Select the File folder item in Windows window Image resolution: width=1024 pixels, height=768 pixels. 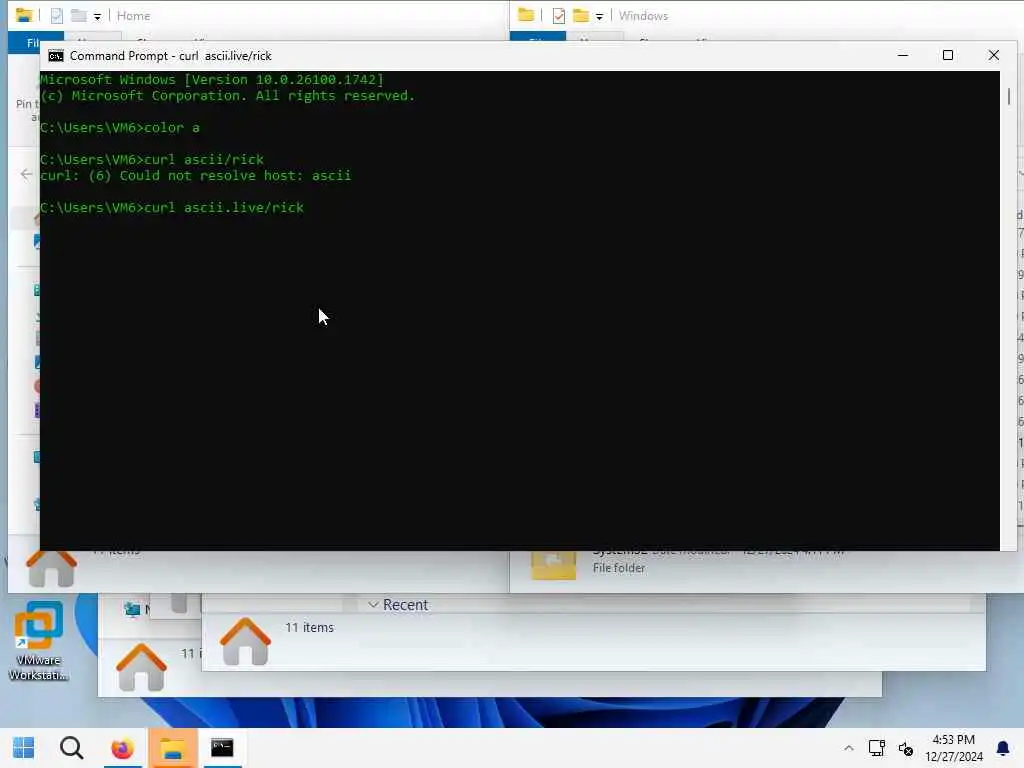tap(618, 568)
